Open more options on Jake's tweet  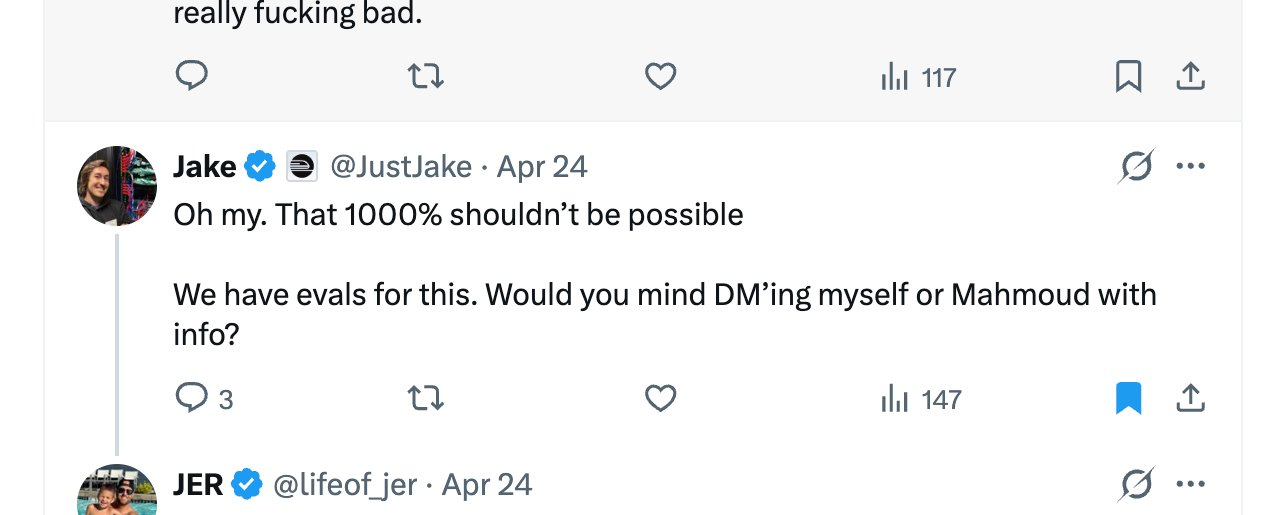[x=1190, y=166]
